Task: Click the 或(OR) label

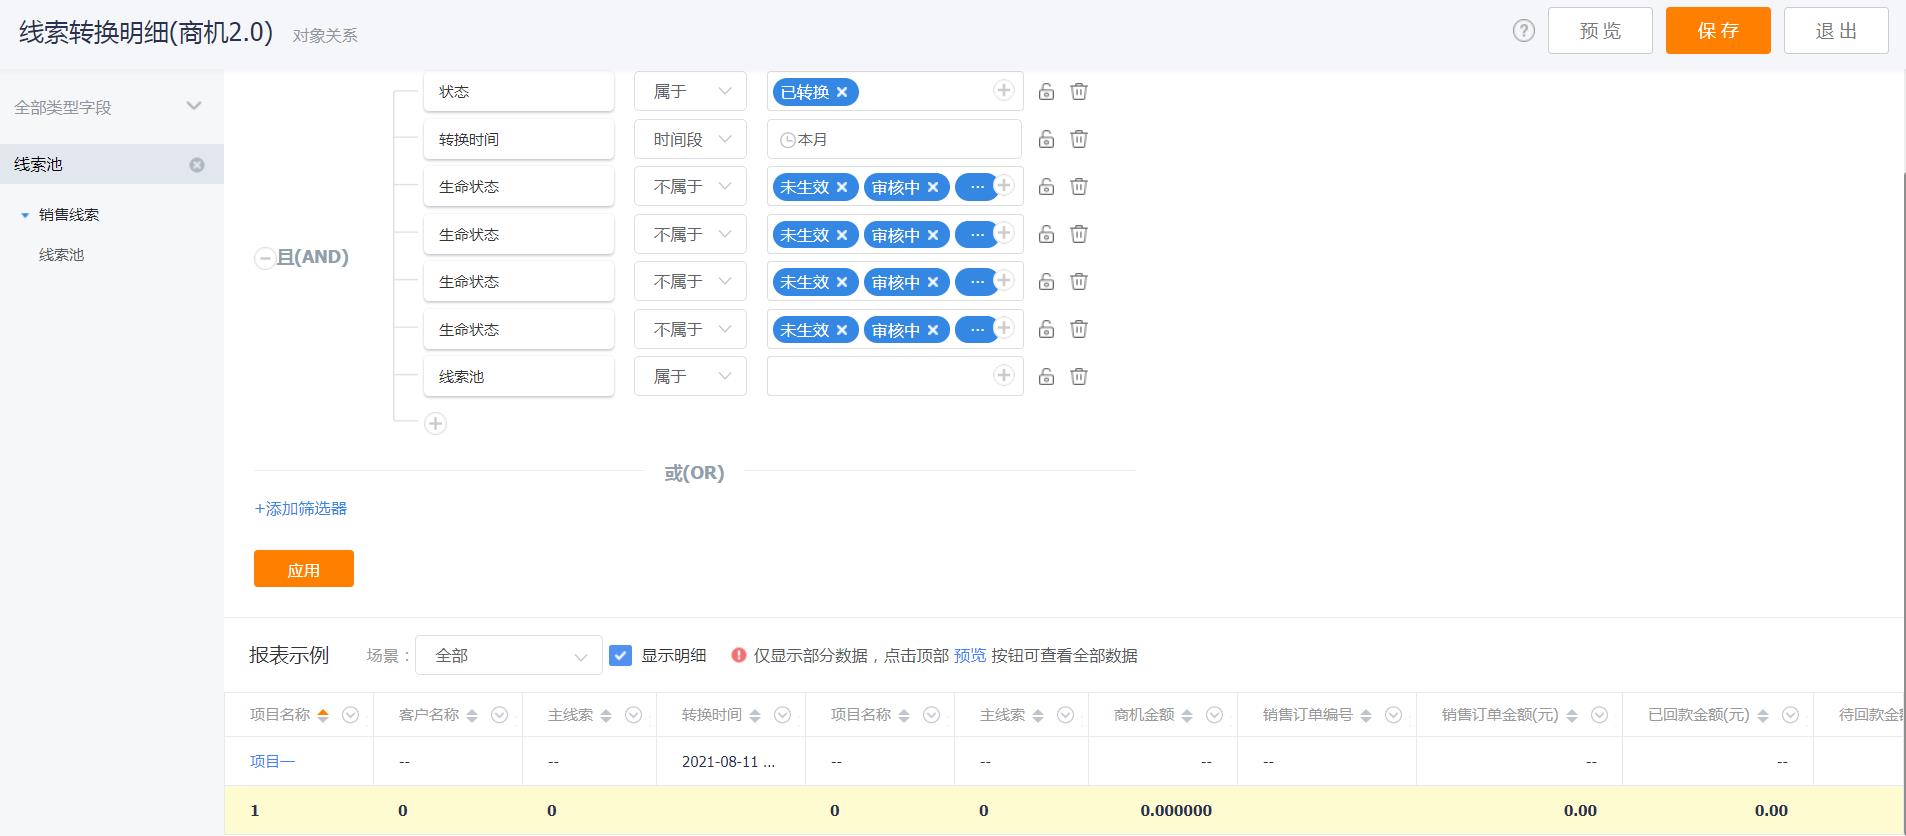Action: pos(694,473)
